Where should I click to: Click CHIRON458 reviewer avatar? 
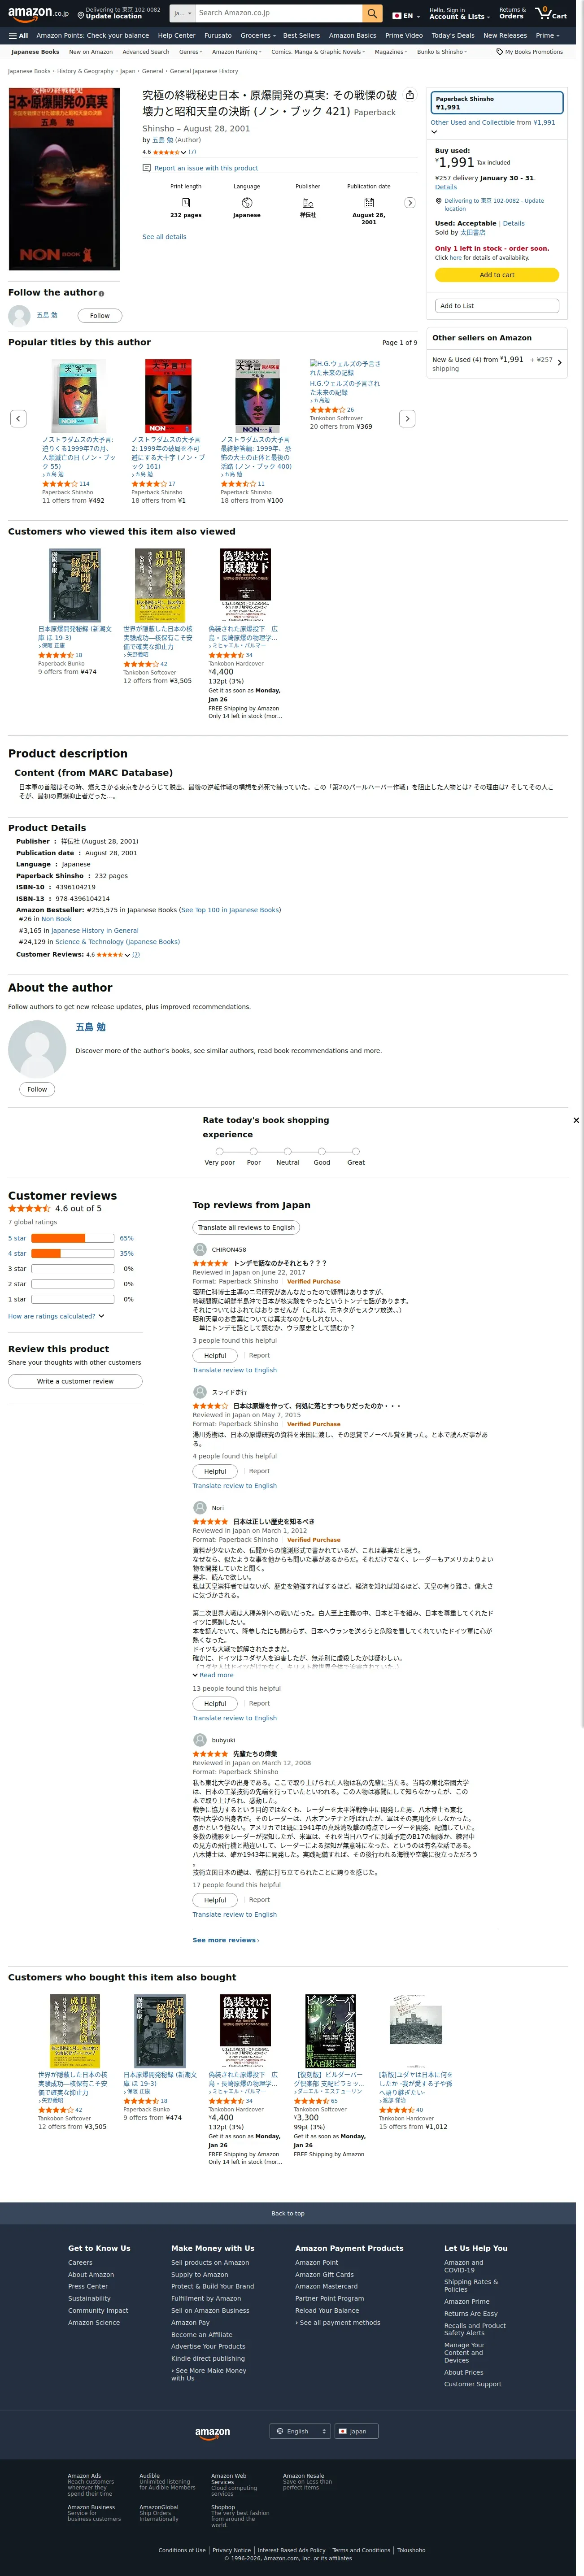pos(200,1249)
